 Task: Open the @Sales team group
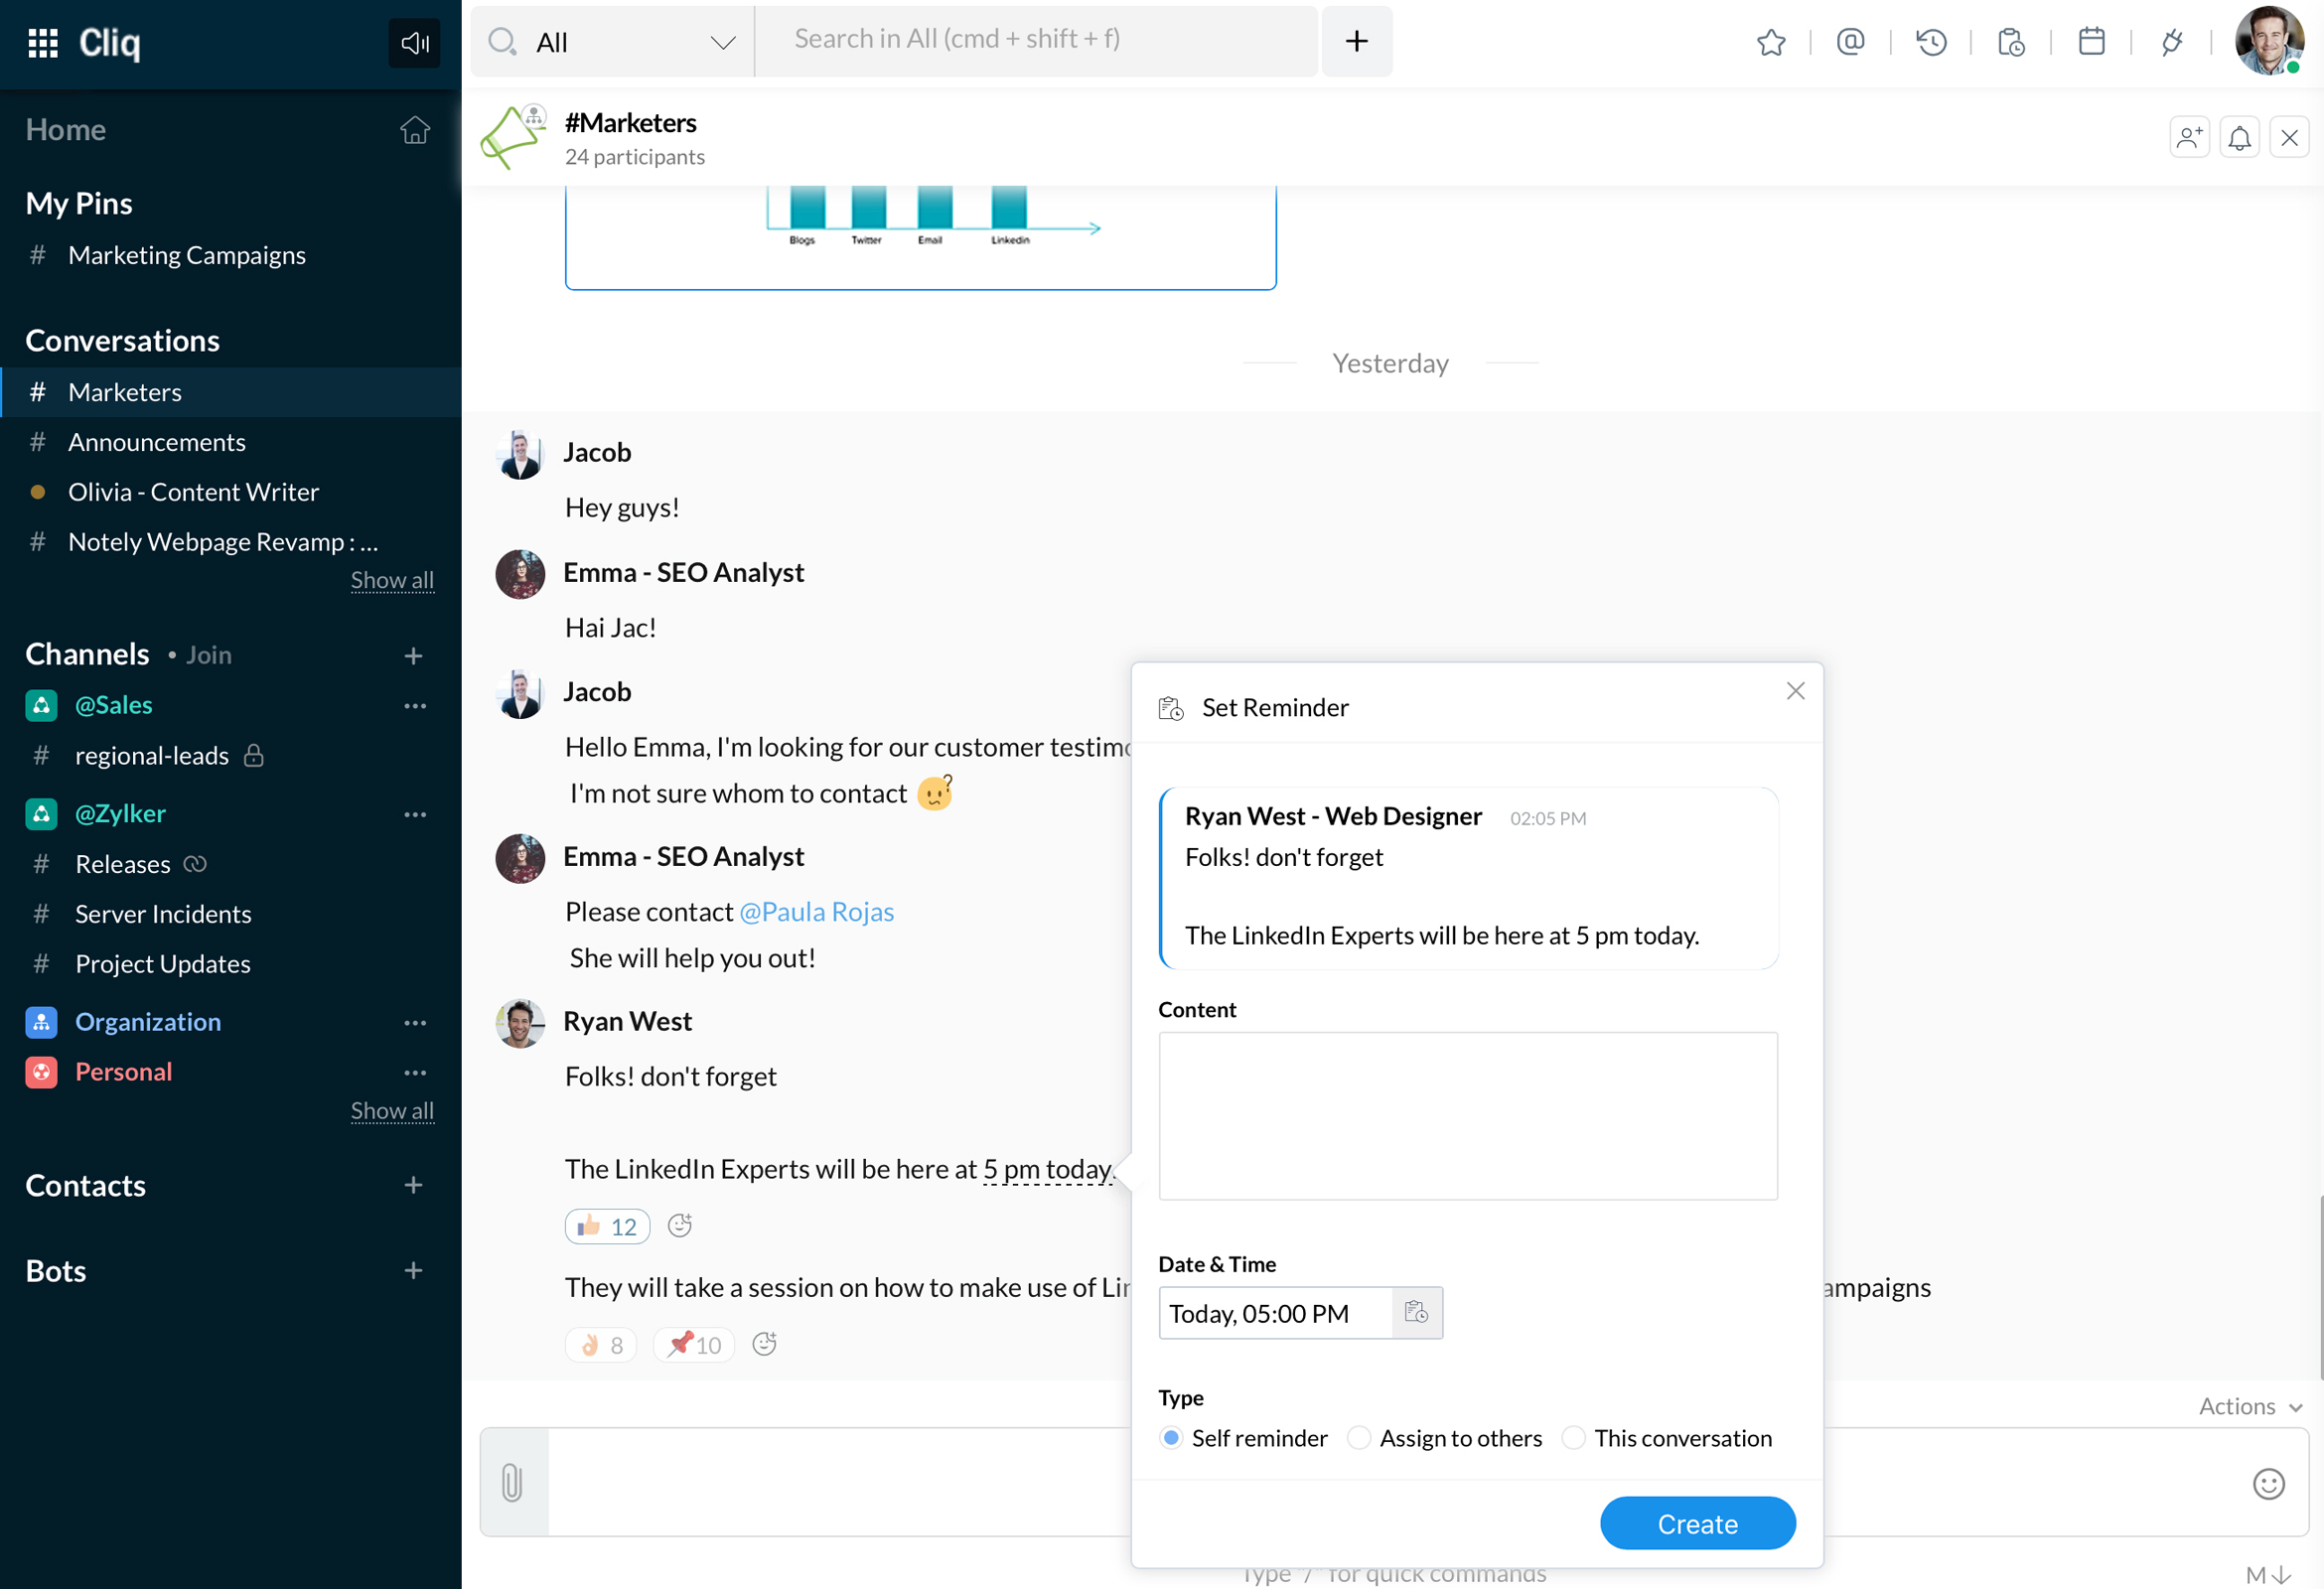click(x=113, y=706)
